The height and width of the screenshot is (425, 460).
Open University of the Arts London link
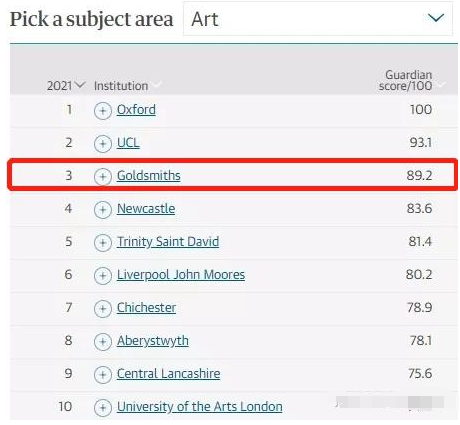click(x=199, y=407)
